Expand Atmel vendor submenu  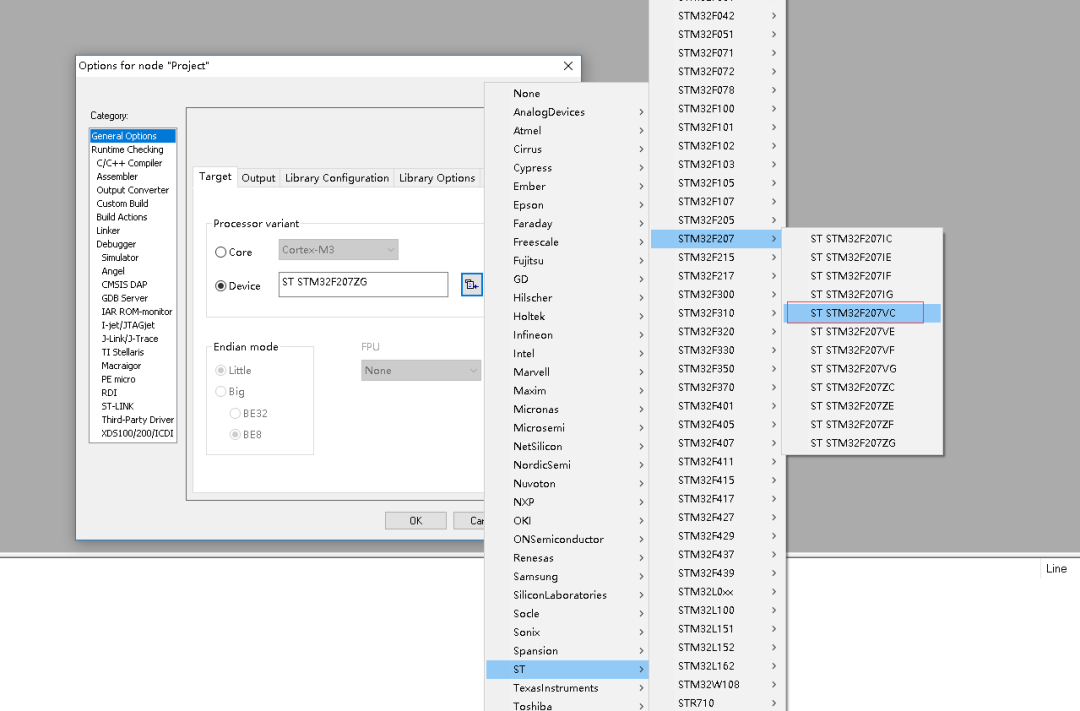point(567,131)
